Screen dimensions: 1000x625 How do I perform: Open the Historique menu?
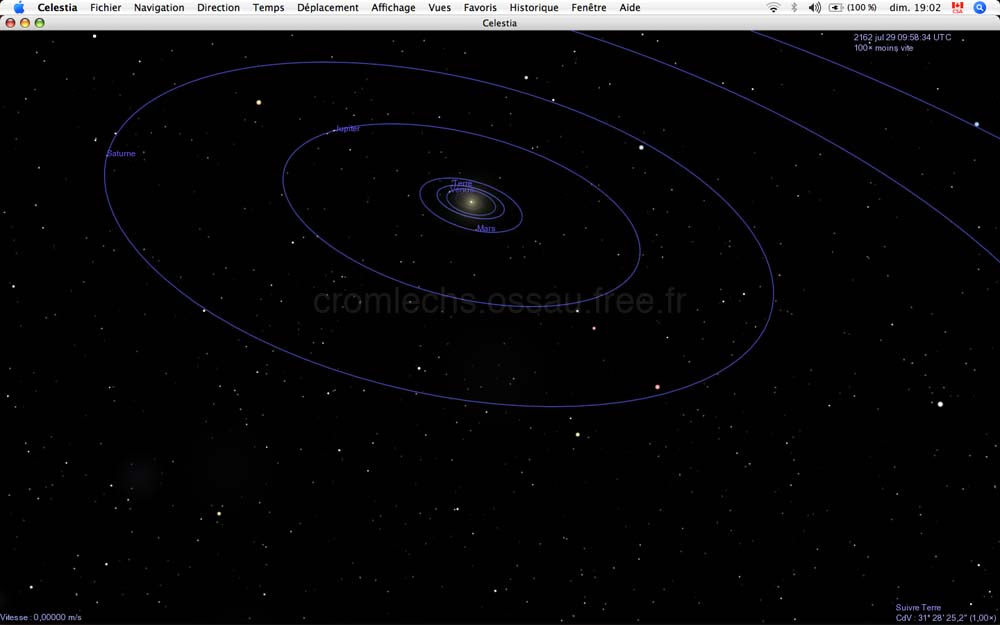pos(534,8)
